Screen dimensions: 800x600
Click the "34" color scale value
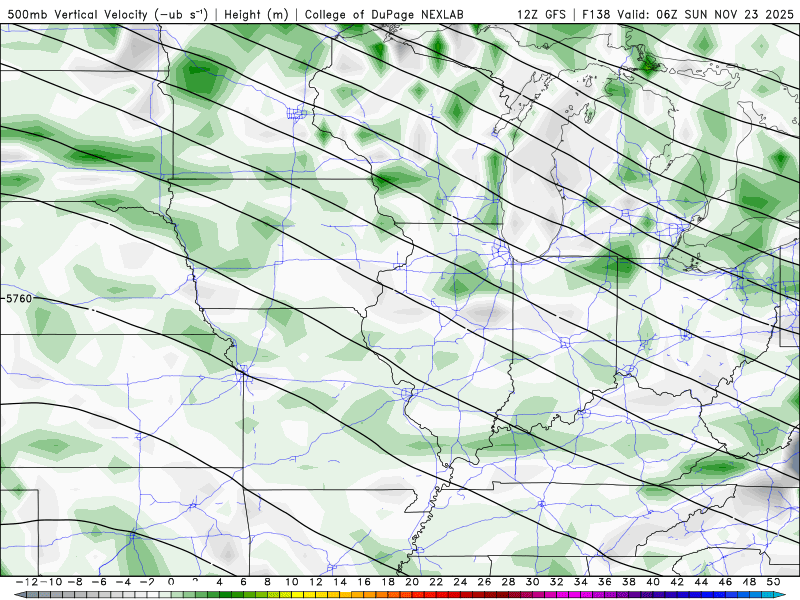[x=581, y=582]
